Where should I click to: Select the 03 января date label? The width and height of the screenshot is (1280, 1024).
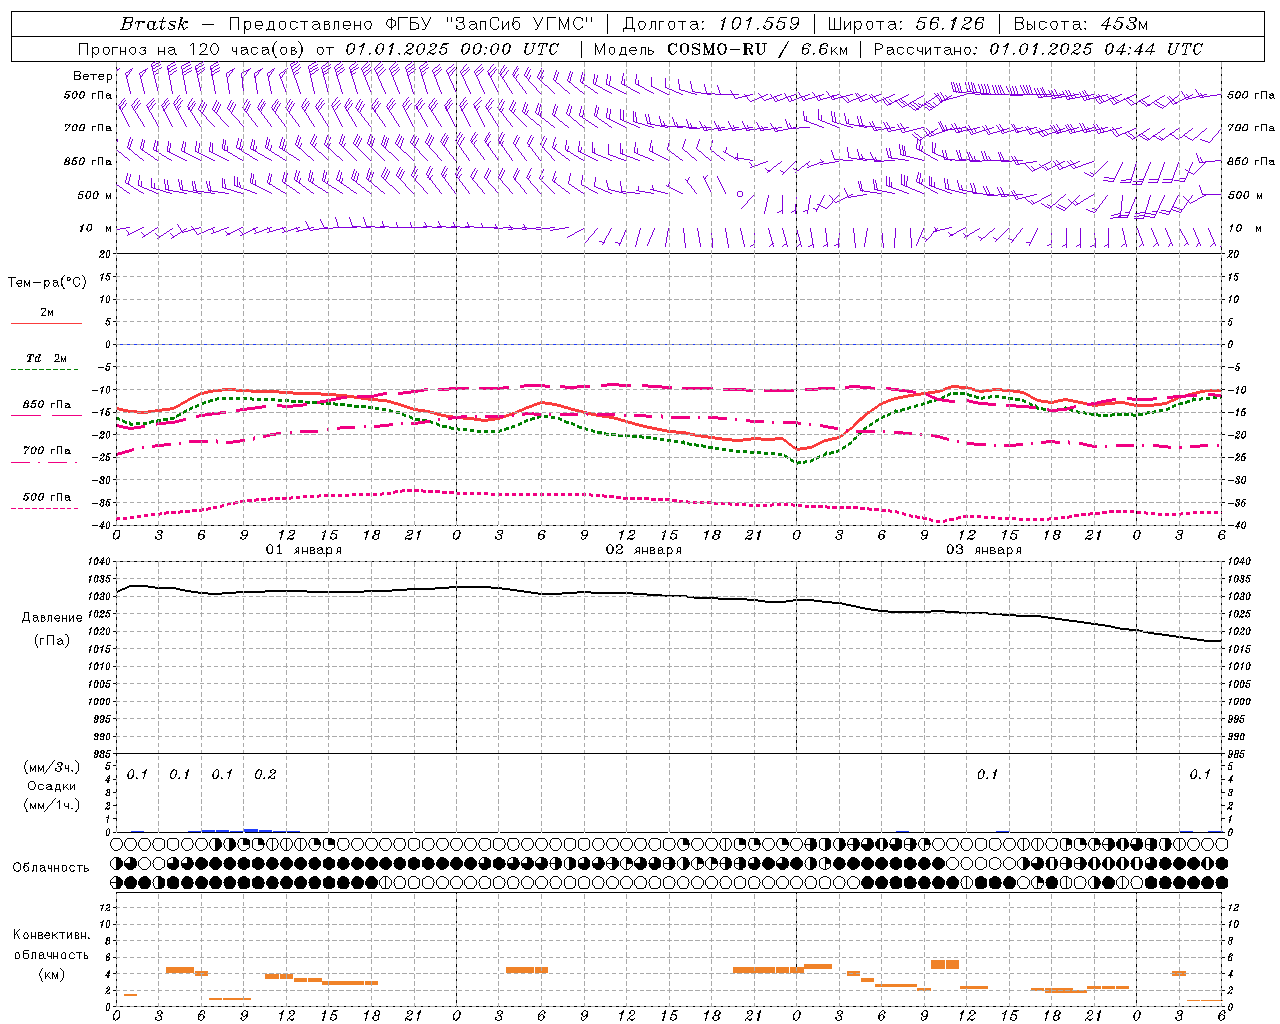[x=984, y=550]
